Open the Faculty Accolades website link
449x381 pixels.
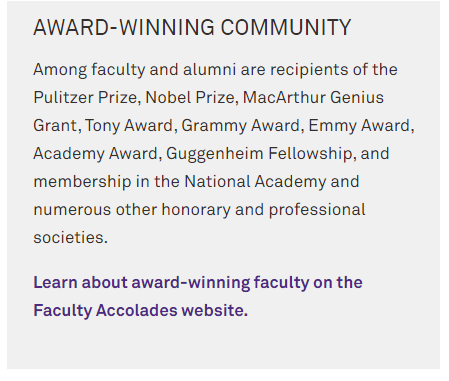coord(198,296)
